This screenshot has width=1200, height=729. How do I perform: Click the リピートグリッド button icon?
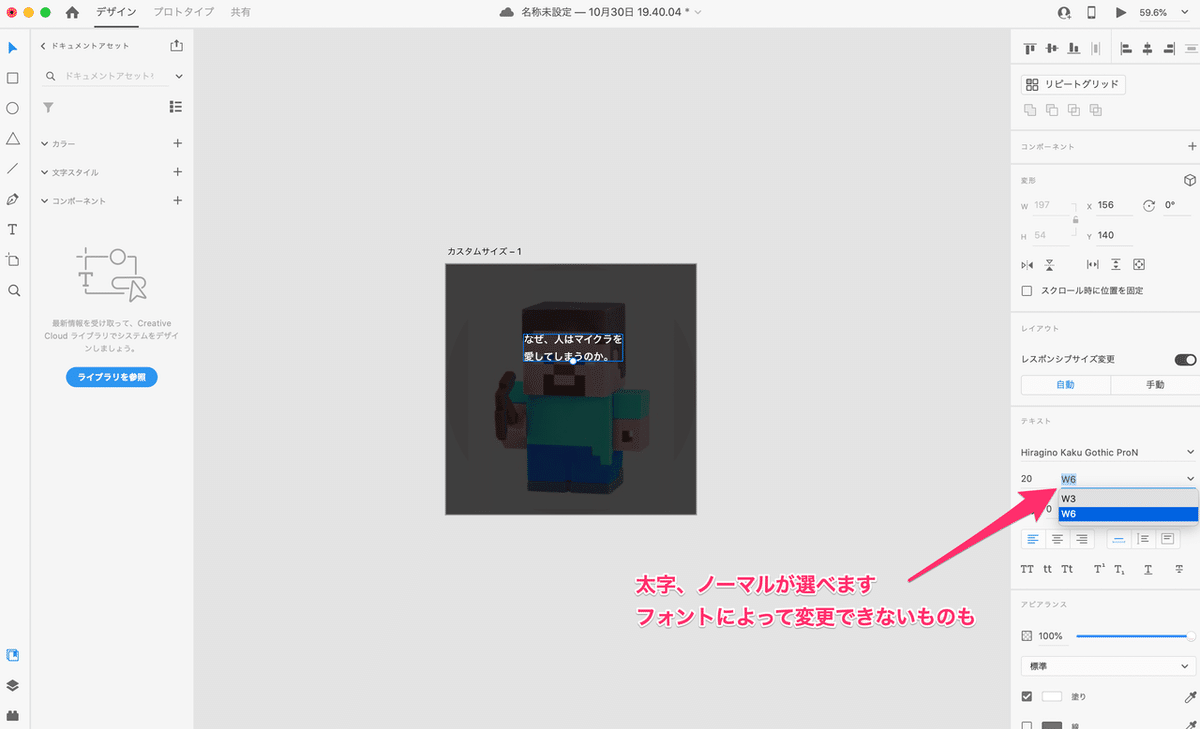(1031, 84)
